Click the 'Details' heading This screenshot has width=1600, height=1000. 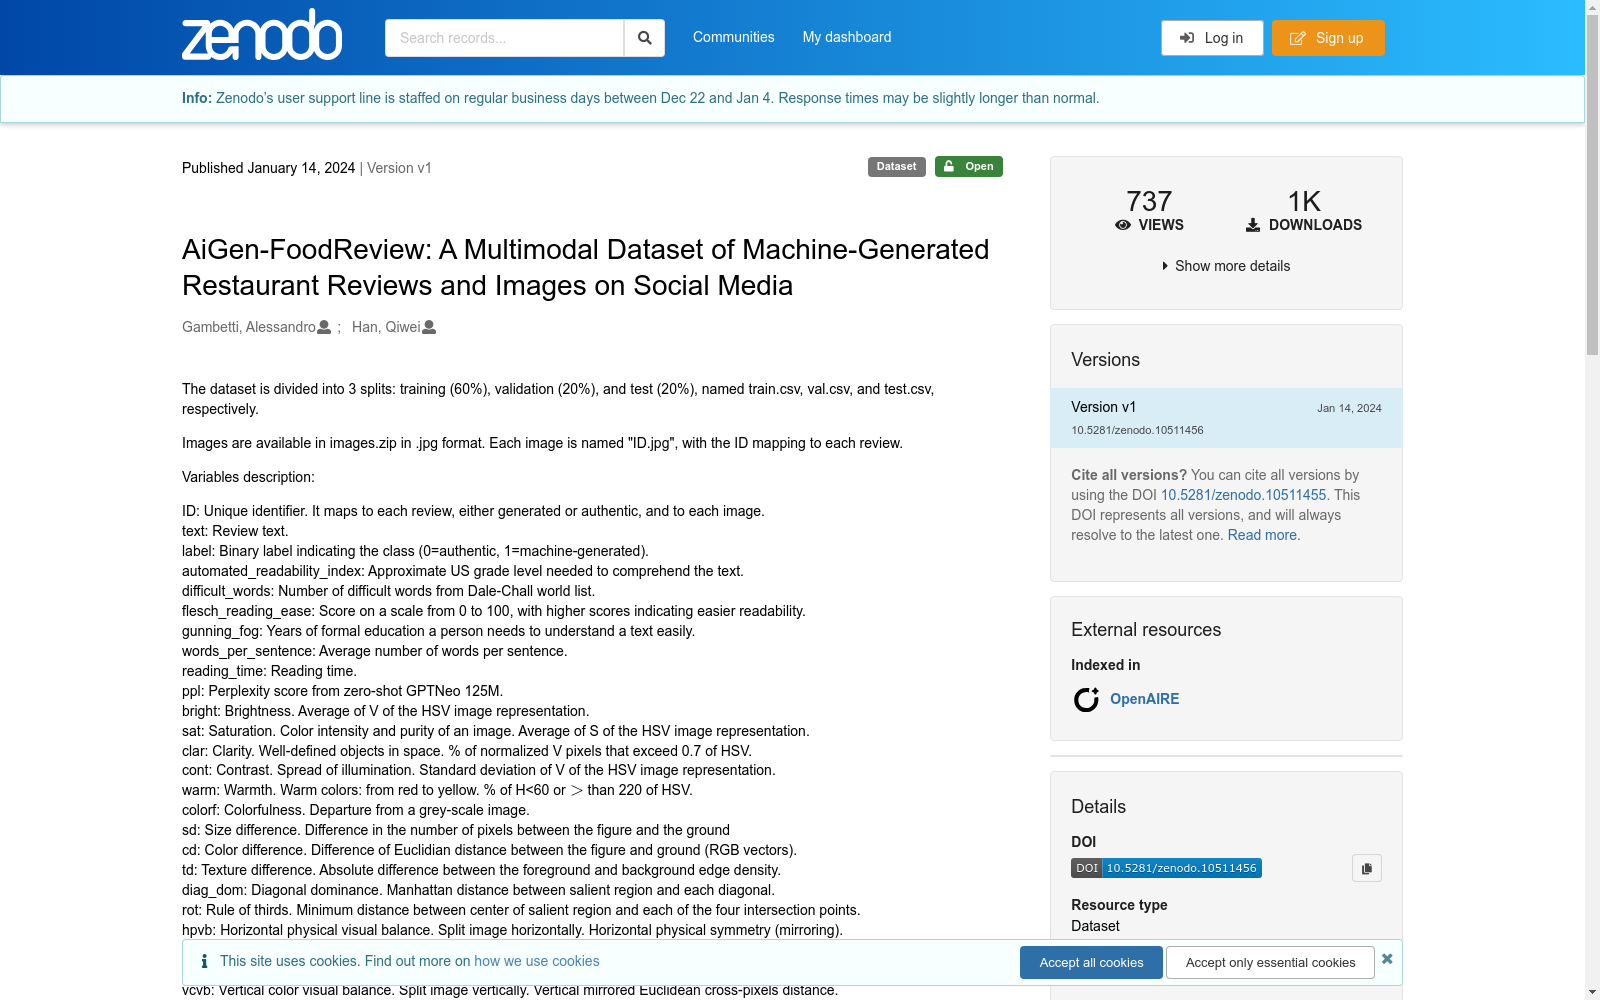pos(1098,807)
